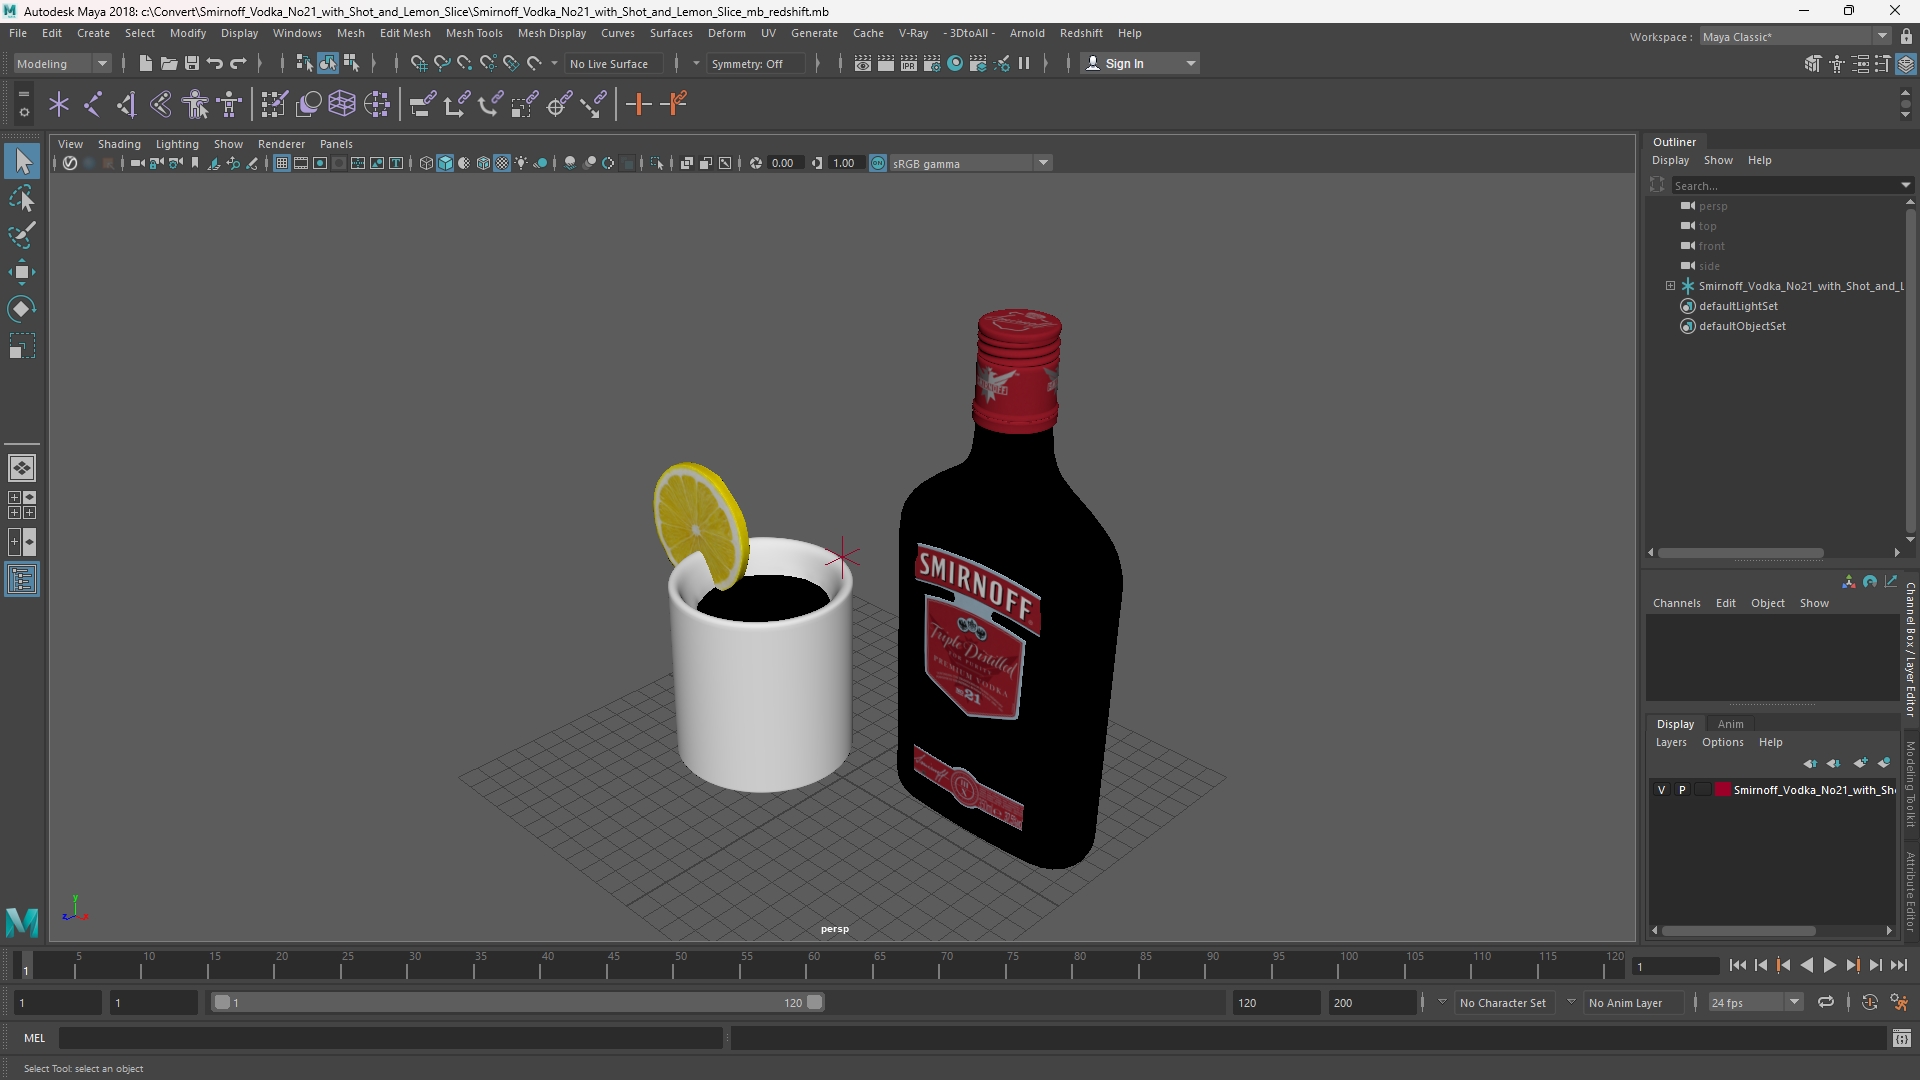Select defaultLightSet in the Outliner

click(x=1738, y=306)
